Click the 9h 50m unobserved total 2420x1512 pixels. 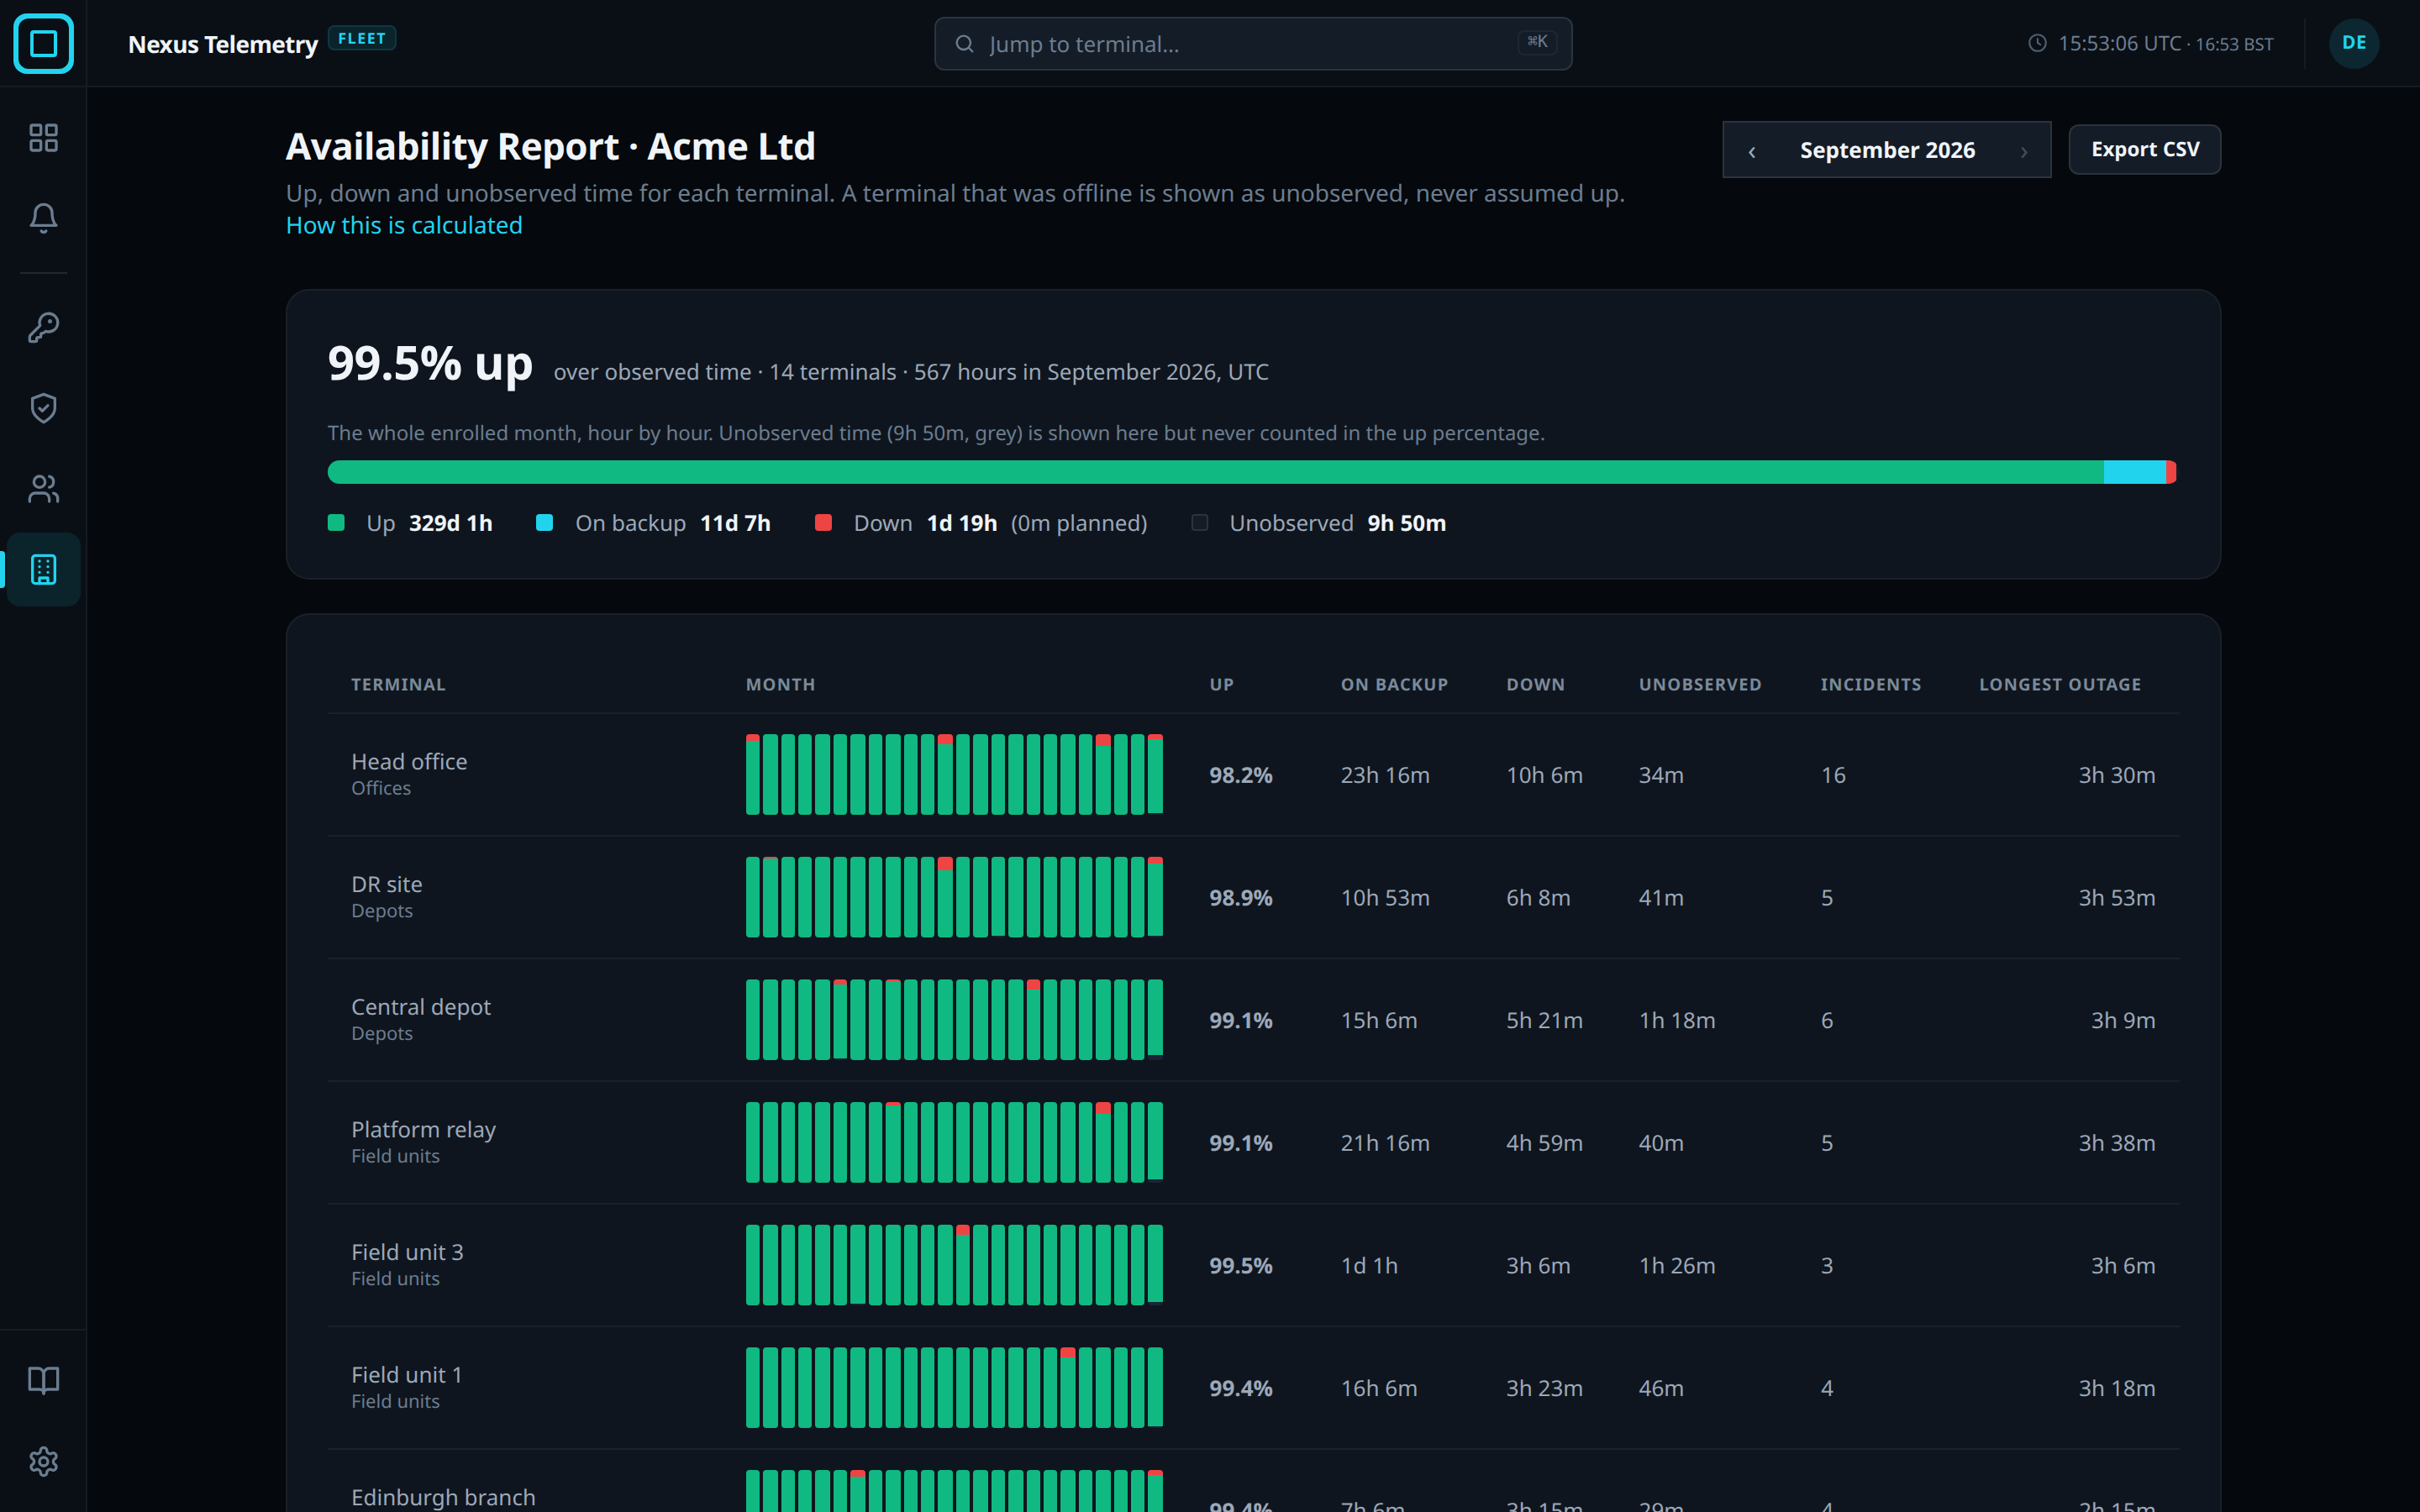pos(1407,523)
